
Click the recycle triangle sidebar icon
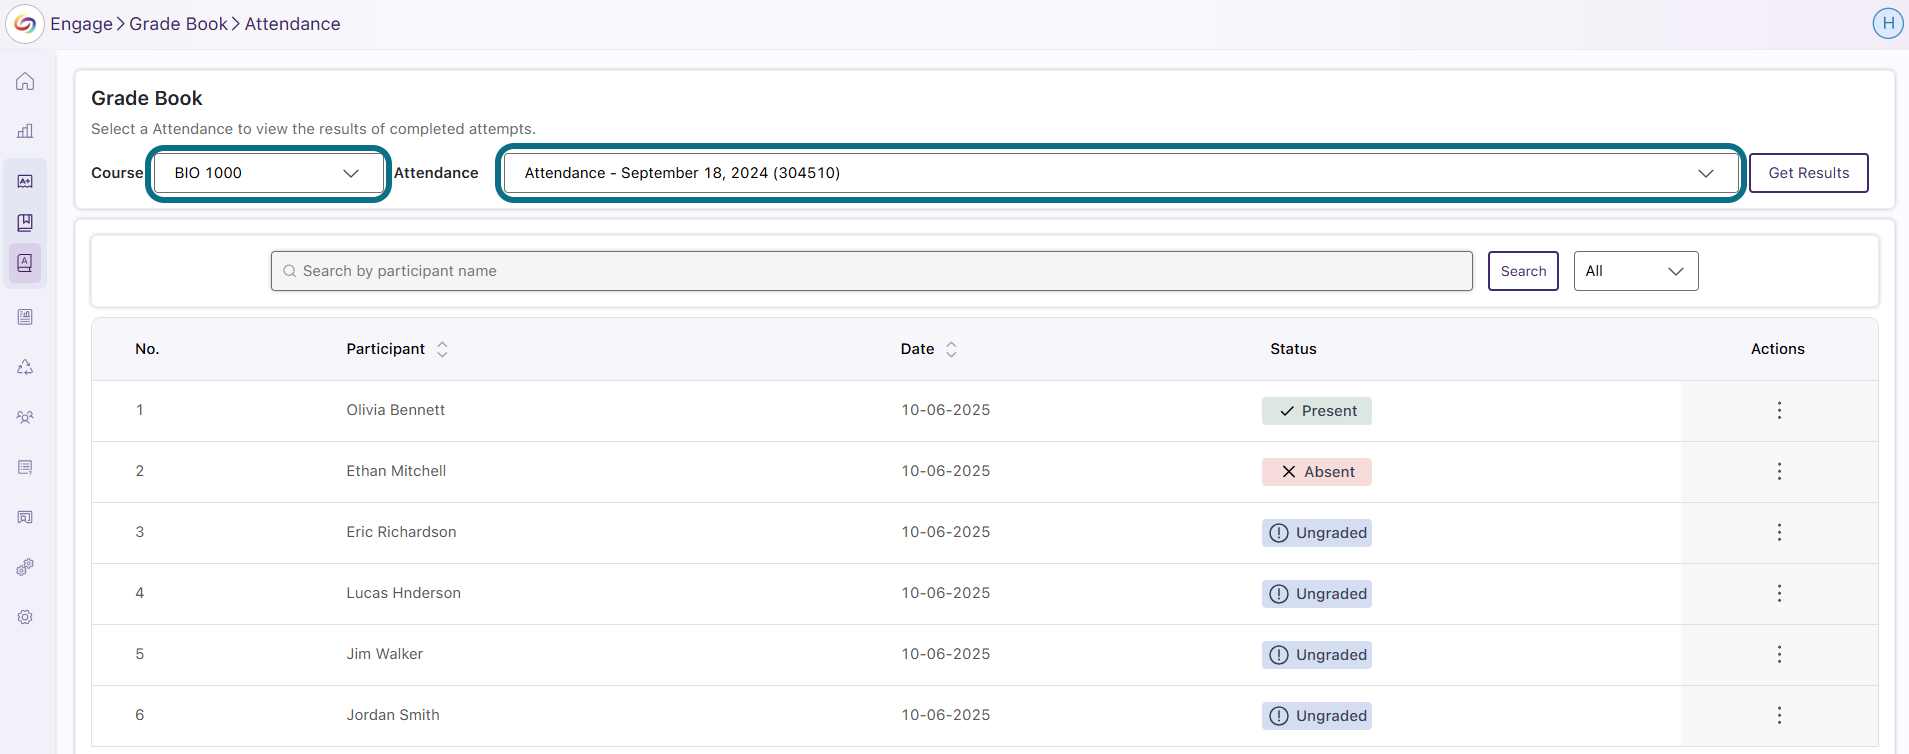(25, 367)
